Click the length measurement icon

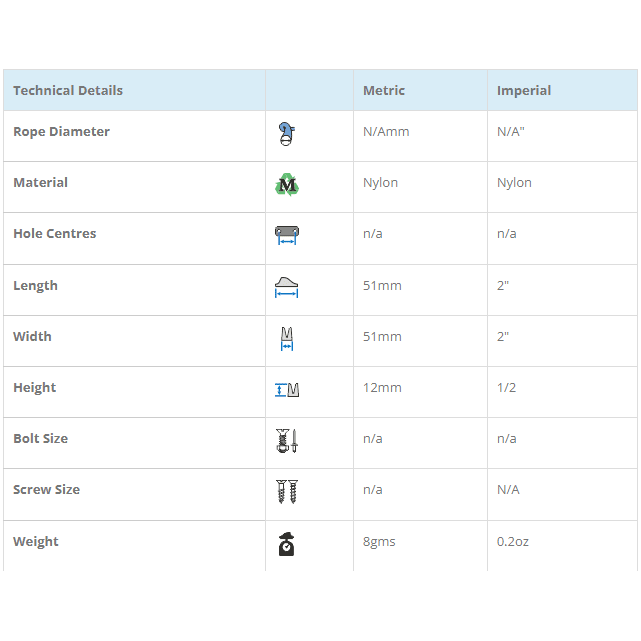[287, 287]
